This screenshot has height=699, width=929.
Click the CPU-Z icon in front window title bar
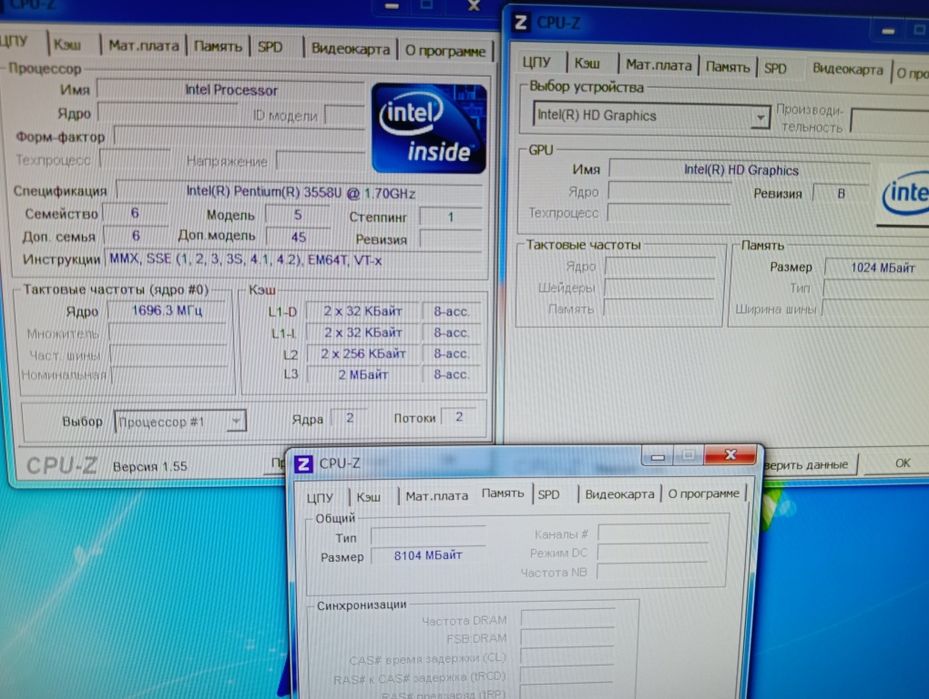point(303,463)
